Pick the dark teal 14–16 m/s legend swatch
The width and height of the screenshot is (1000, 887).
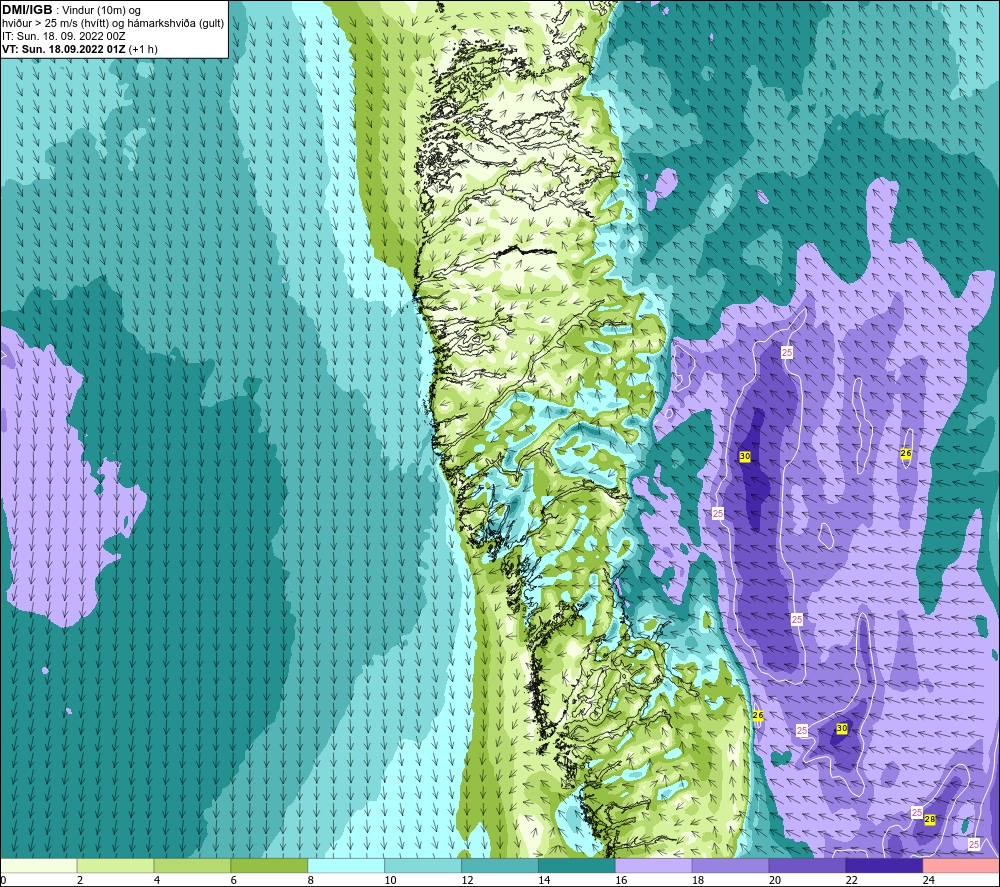[577, 865]
